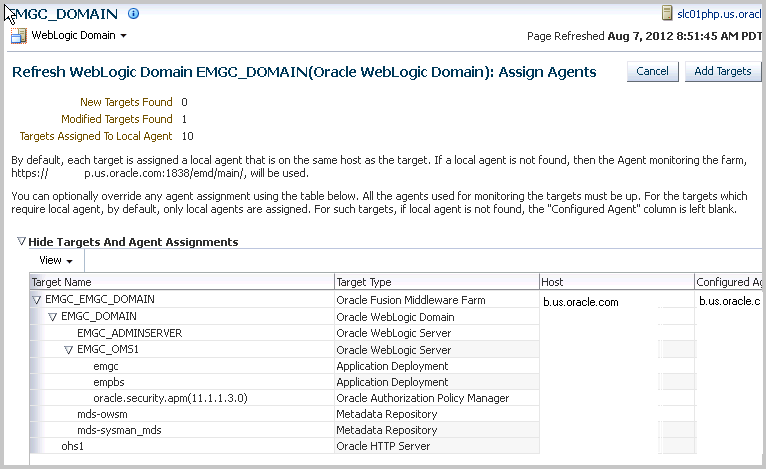The image size is (766, 469).
Task: Collapse the EMGC_OMS1 tree node
Action: (x=68, y=350)
